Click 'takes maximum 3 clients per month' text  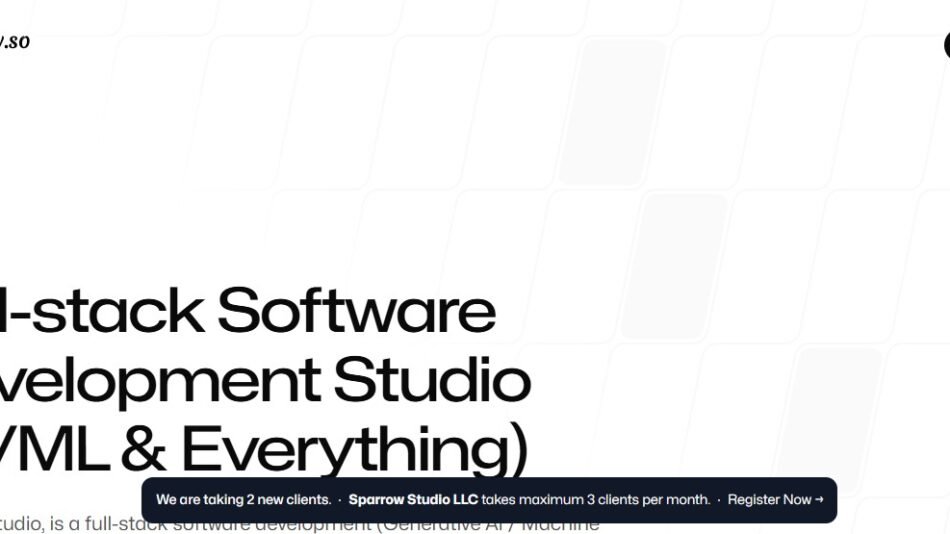pyautogui.click(x=596, y=500)
